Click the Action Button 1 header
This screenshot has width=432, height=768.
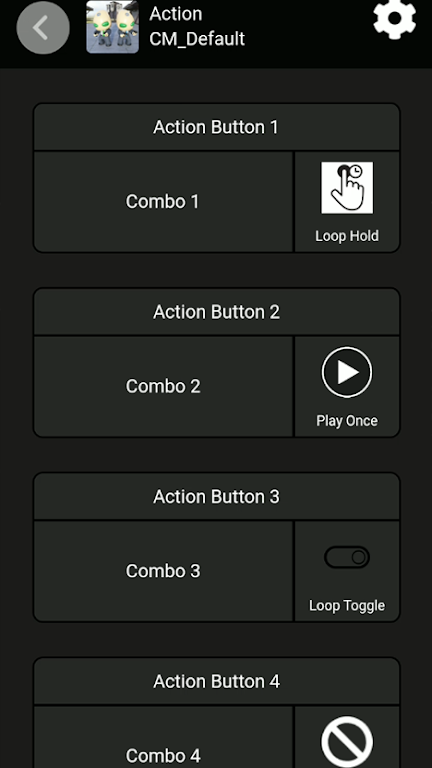coord(216,127)
